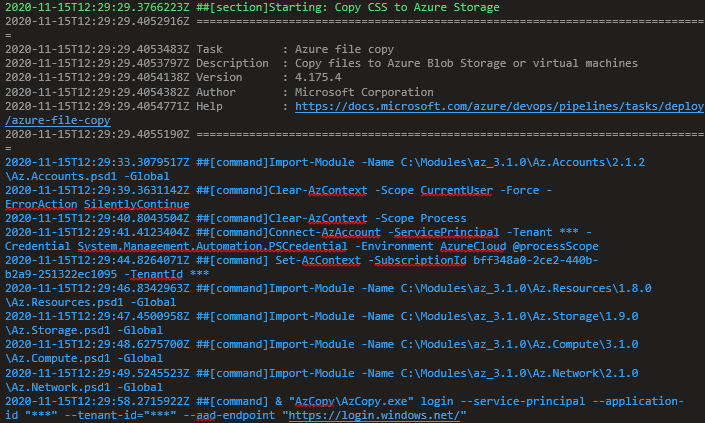The width and height of the screenshot is (705, 423).
Task: Click the Az.Storage\1.9.0 Import-Module command line
Action: [321, 316]
